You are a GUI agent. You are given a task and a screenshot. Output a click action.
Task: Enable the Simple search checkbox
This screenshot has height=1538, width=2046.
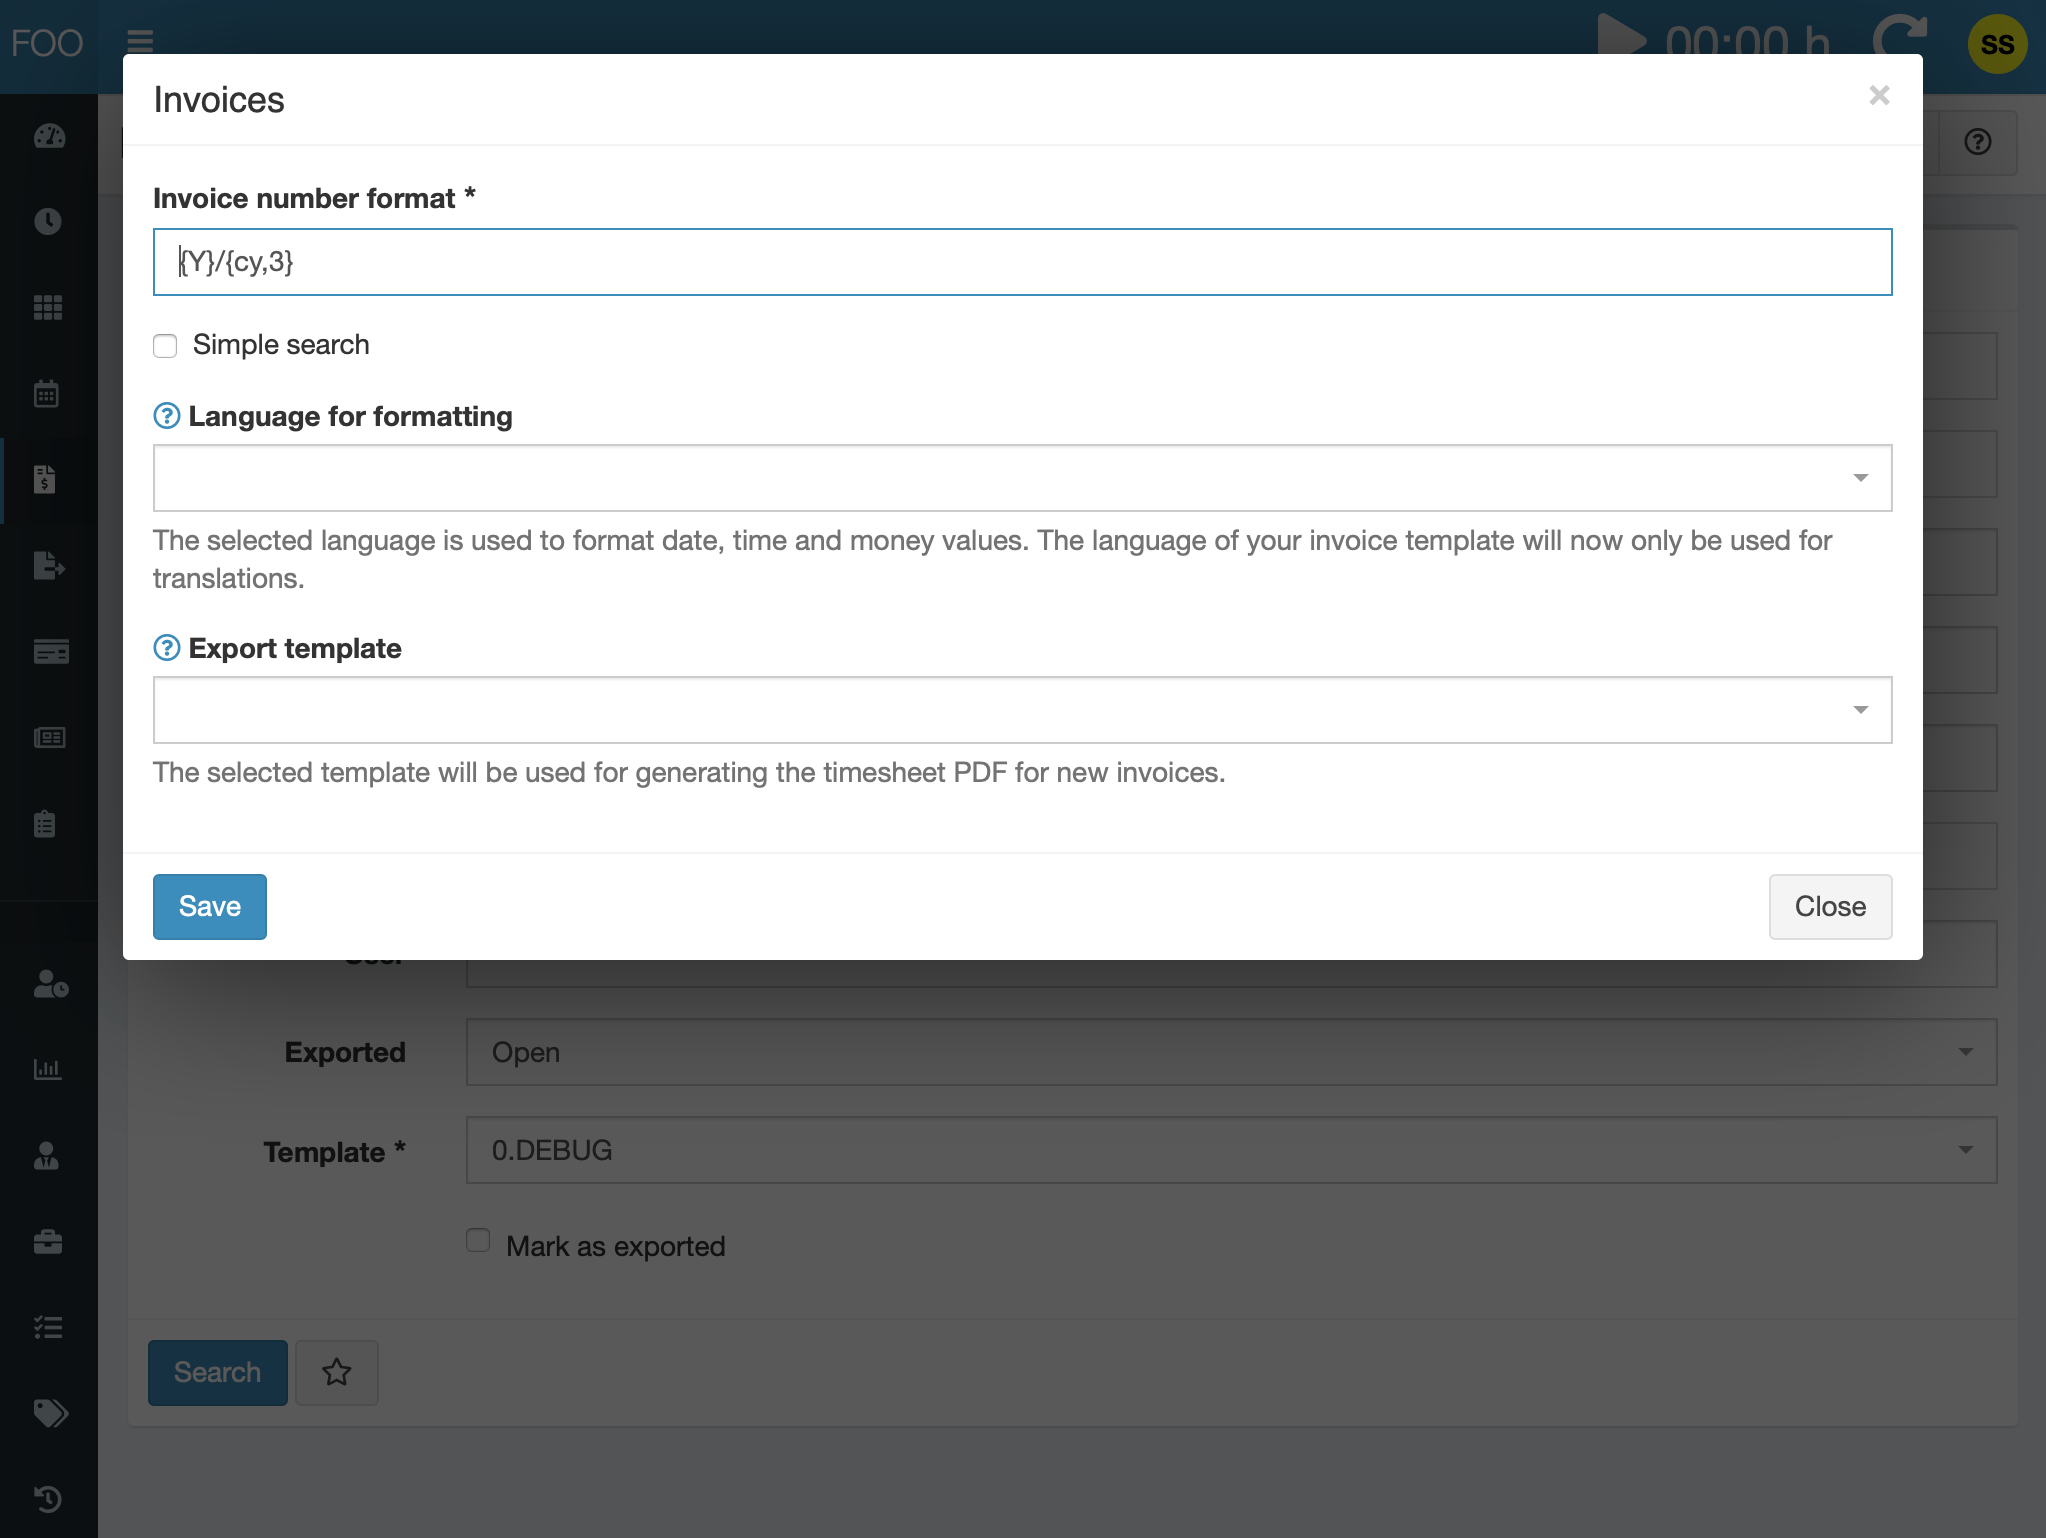click(165, 346)
